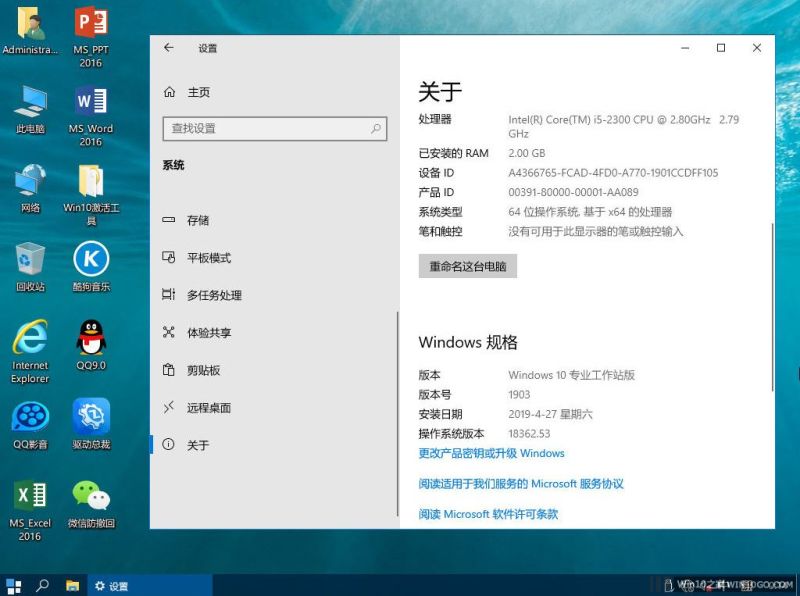The image size is (800, 596).
Task: Click the 剪贴板 clipboard icon
Action: point(169,370)
